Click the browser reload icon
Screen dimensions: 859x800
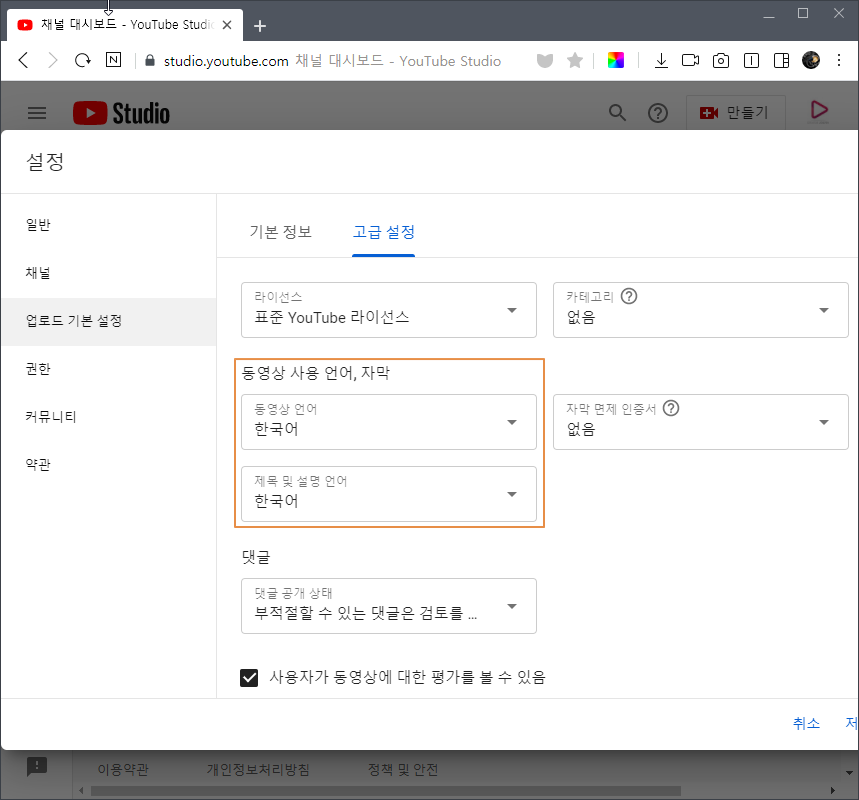[83, 60]
